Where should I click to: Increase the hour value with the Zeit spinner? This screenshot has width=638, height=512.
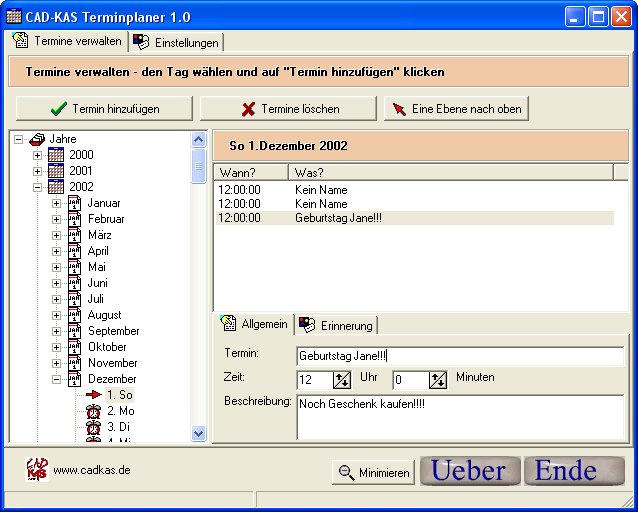[x=341, y=375]
